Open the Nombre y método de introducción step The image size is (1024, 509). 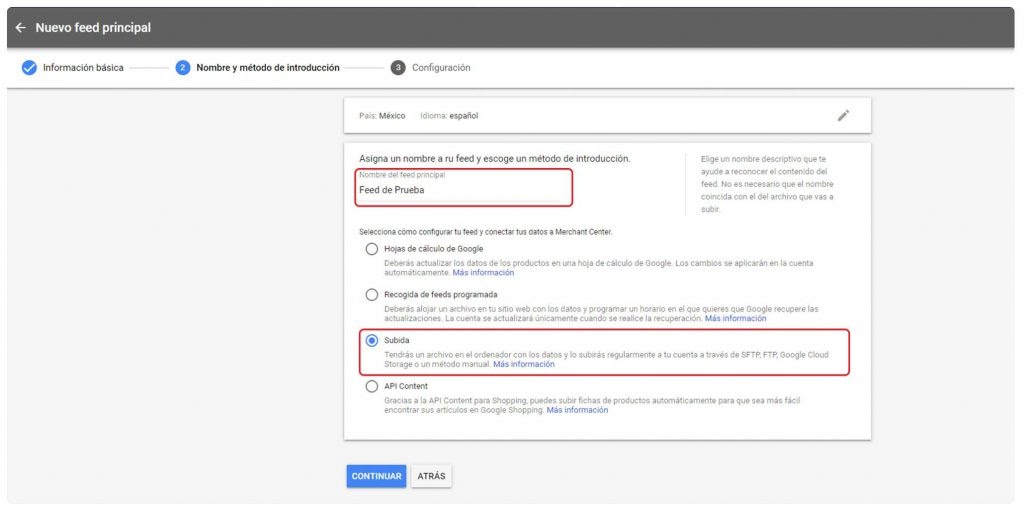tap(268, 68)
